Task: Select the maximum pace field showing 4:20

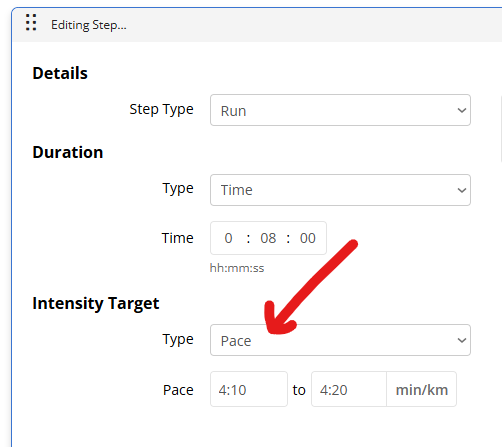Action: 349,389
